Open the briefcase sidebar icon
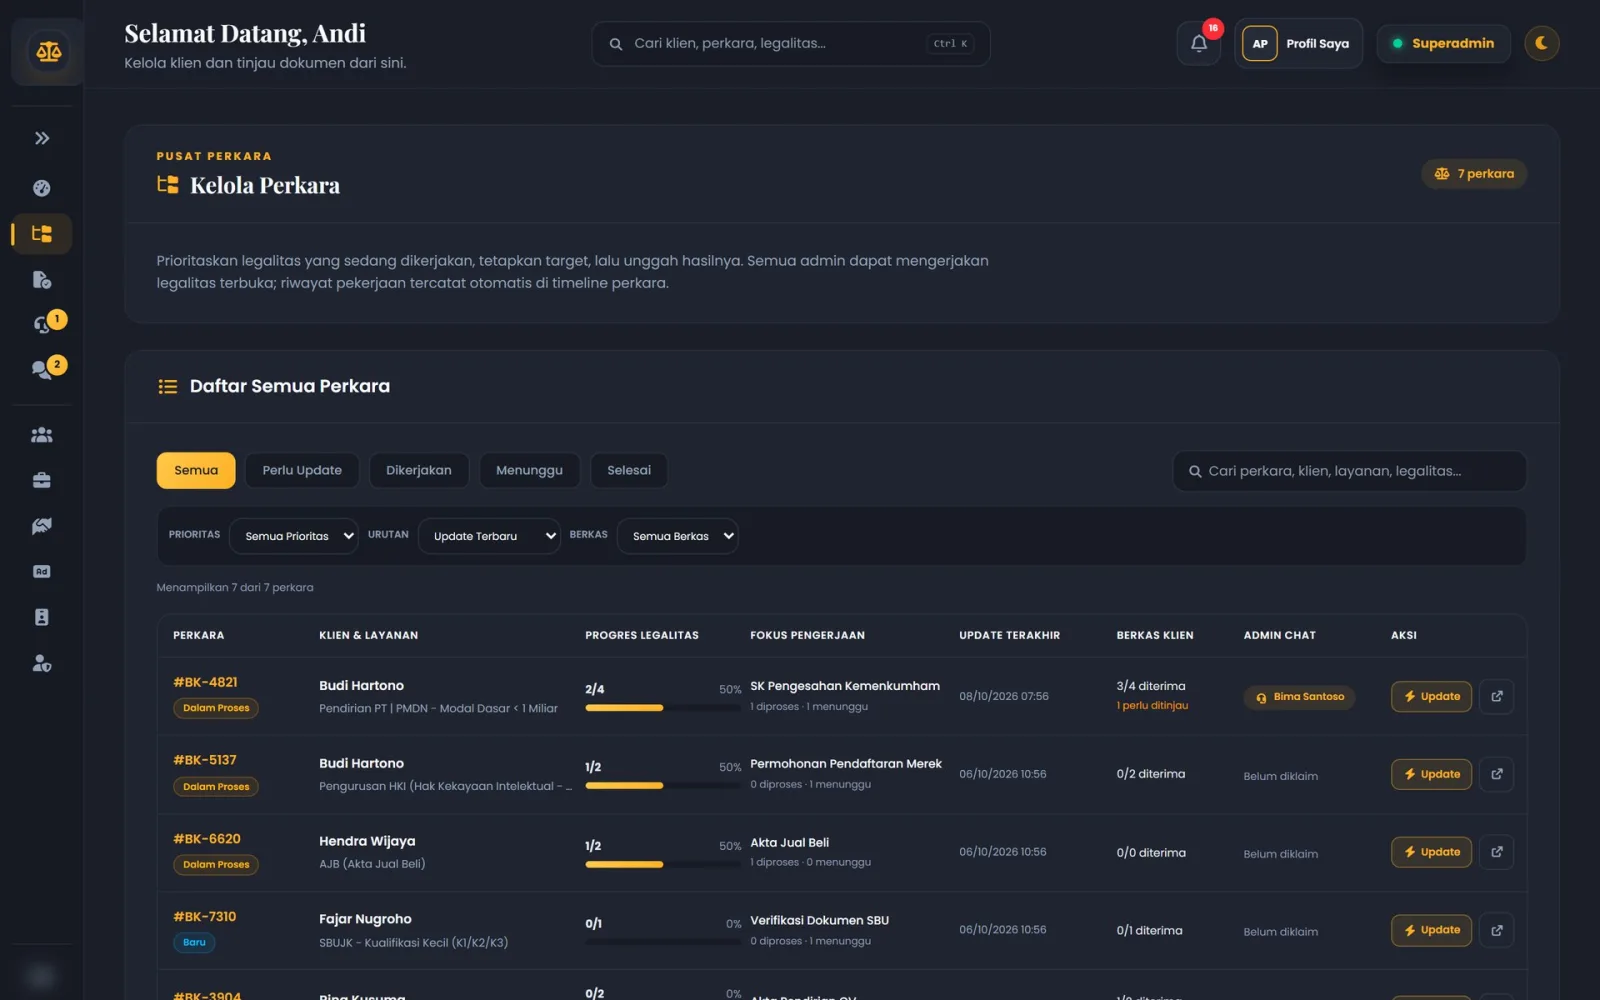Screen dimensions: 1600x1000 click(42, 481)
